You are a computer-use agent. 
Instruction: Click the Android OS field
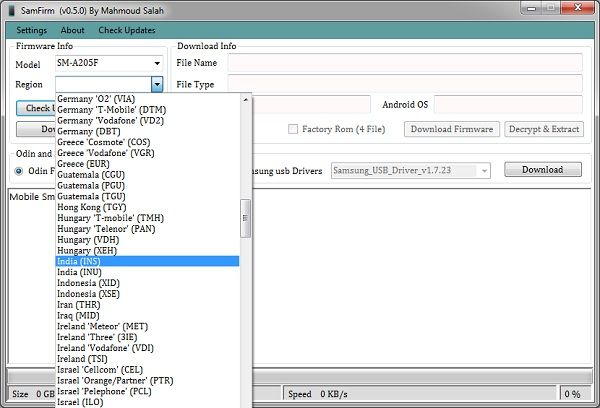[508, 104]
